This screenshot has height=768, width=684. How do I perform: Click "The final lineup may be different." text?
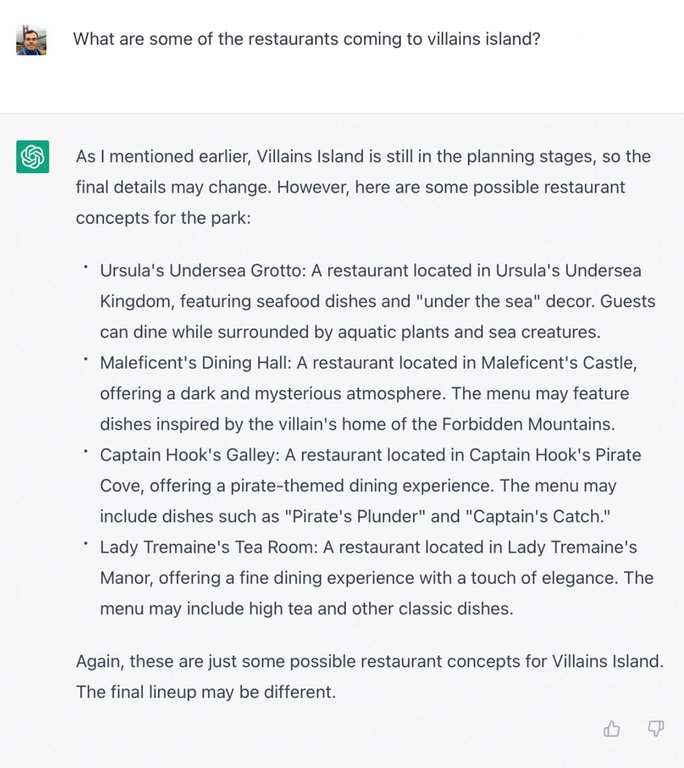coord(207,691)
